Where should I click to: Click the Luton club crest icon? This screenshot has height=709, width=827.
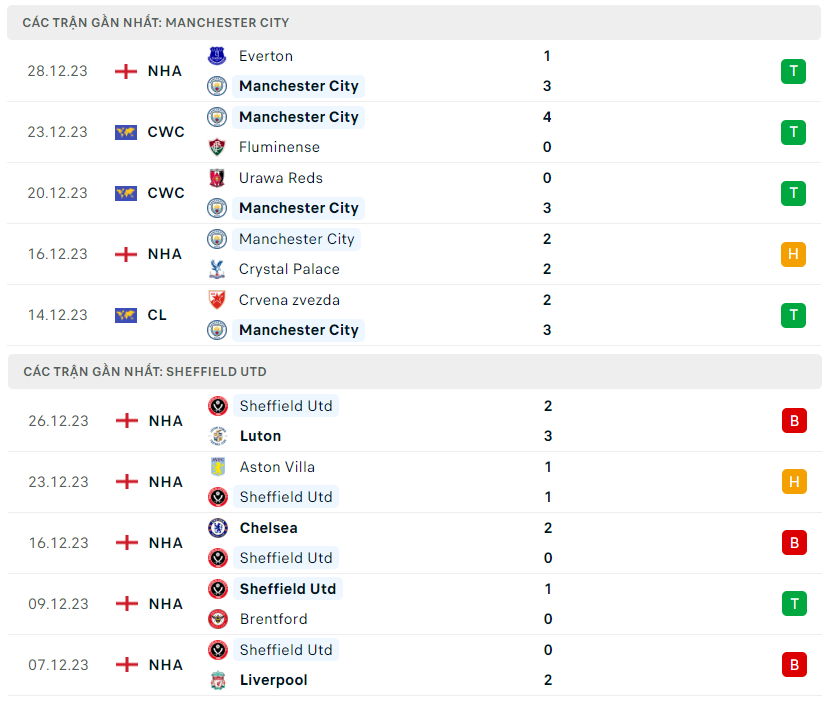tap(218, 436)
